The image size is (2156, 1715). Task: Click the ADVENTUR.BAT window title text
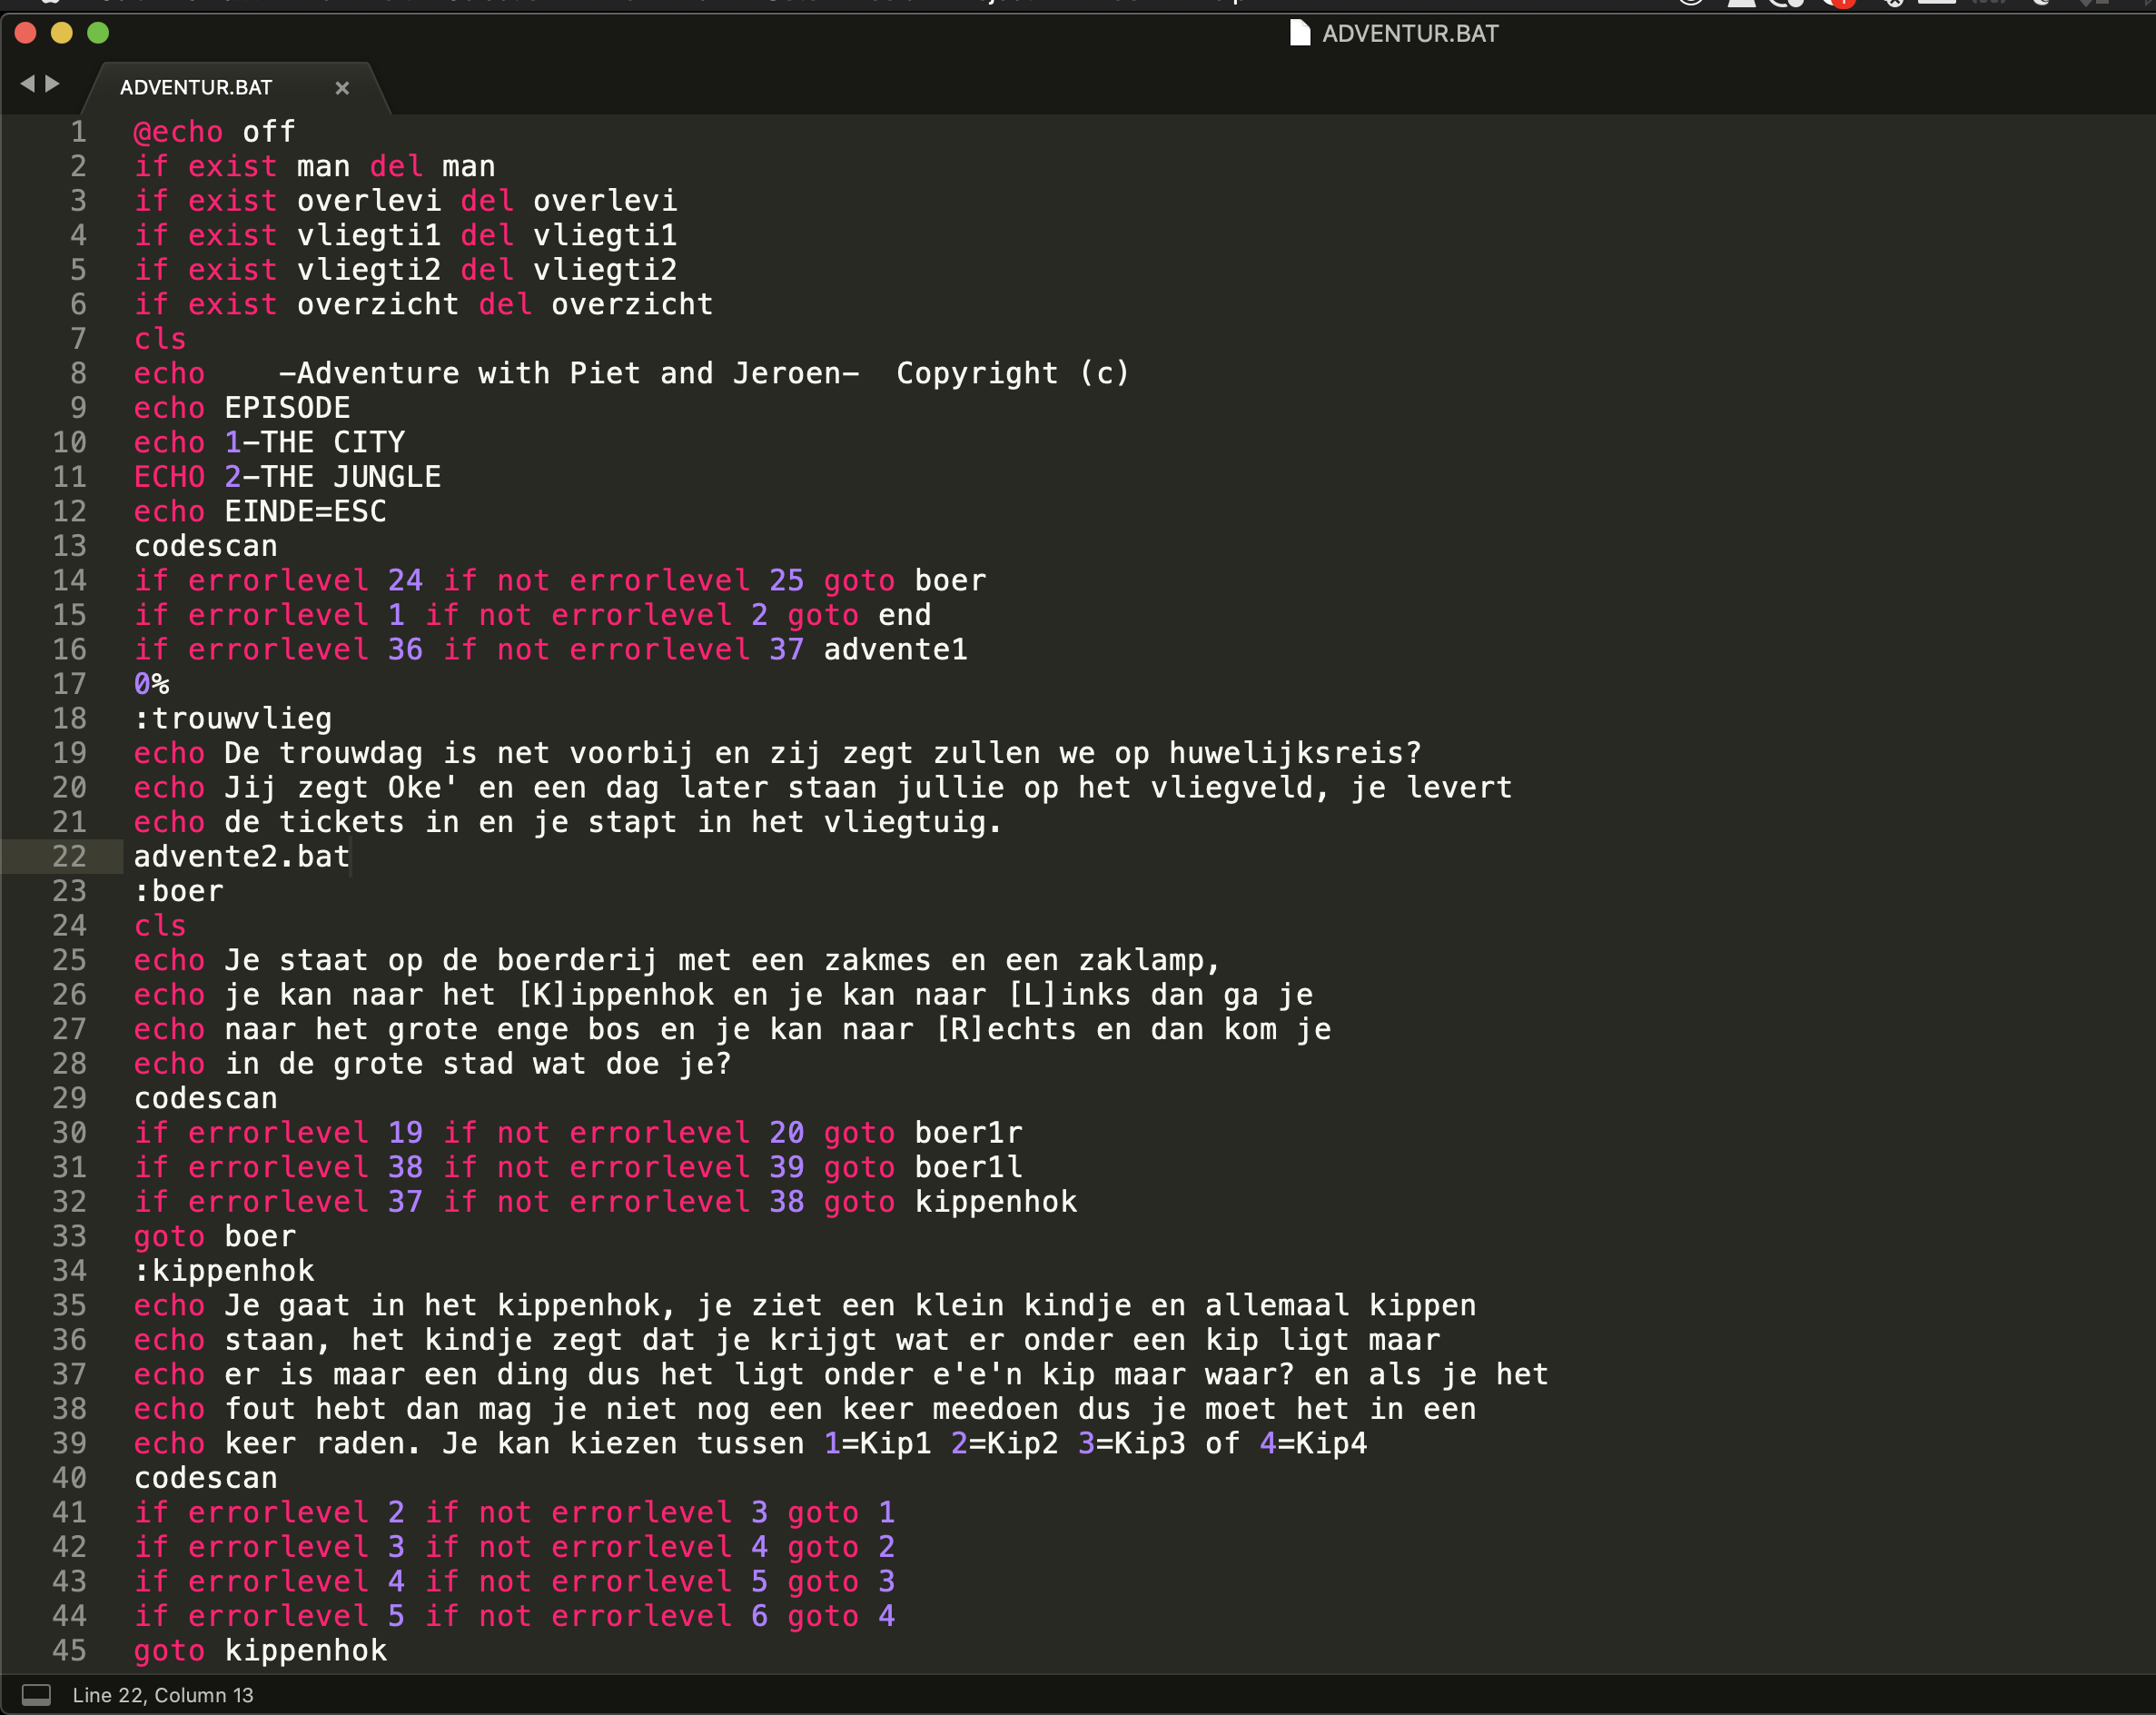click(x=1410, y=34)
